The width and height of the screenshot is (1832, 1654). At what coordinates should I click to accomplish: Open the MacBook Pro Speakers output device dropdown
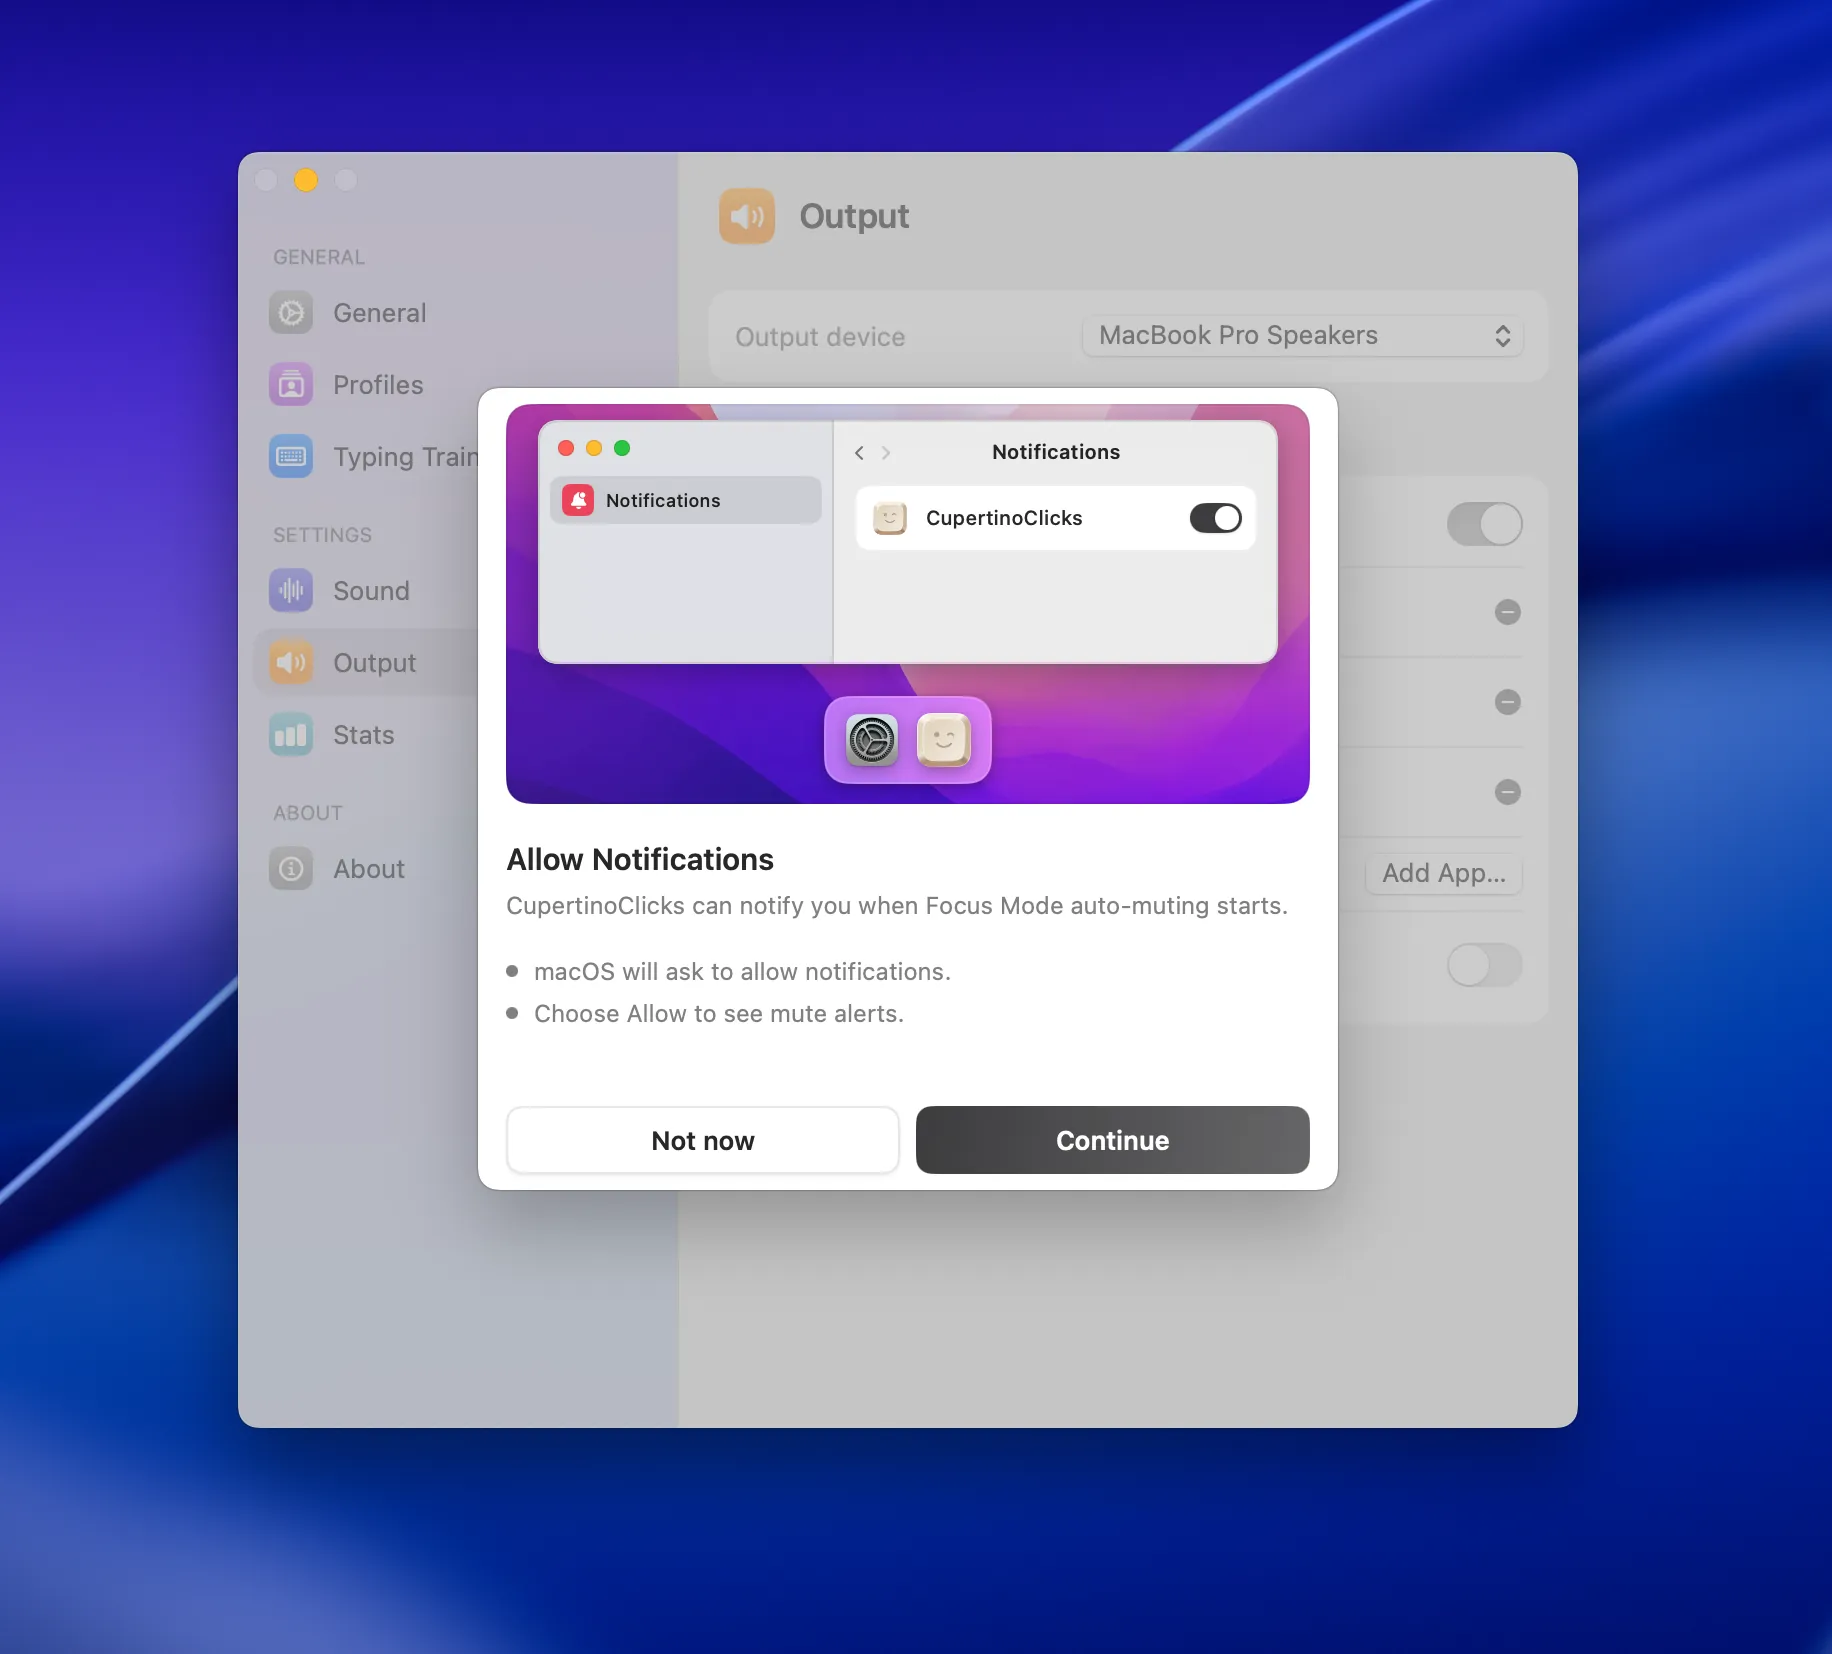coord(1302,336)
